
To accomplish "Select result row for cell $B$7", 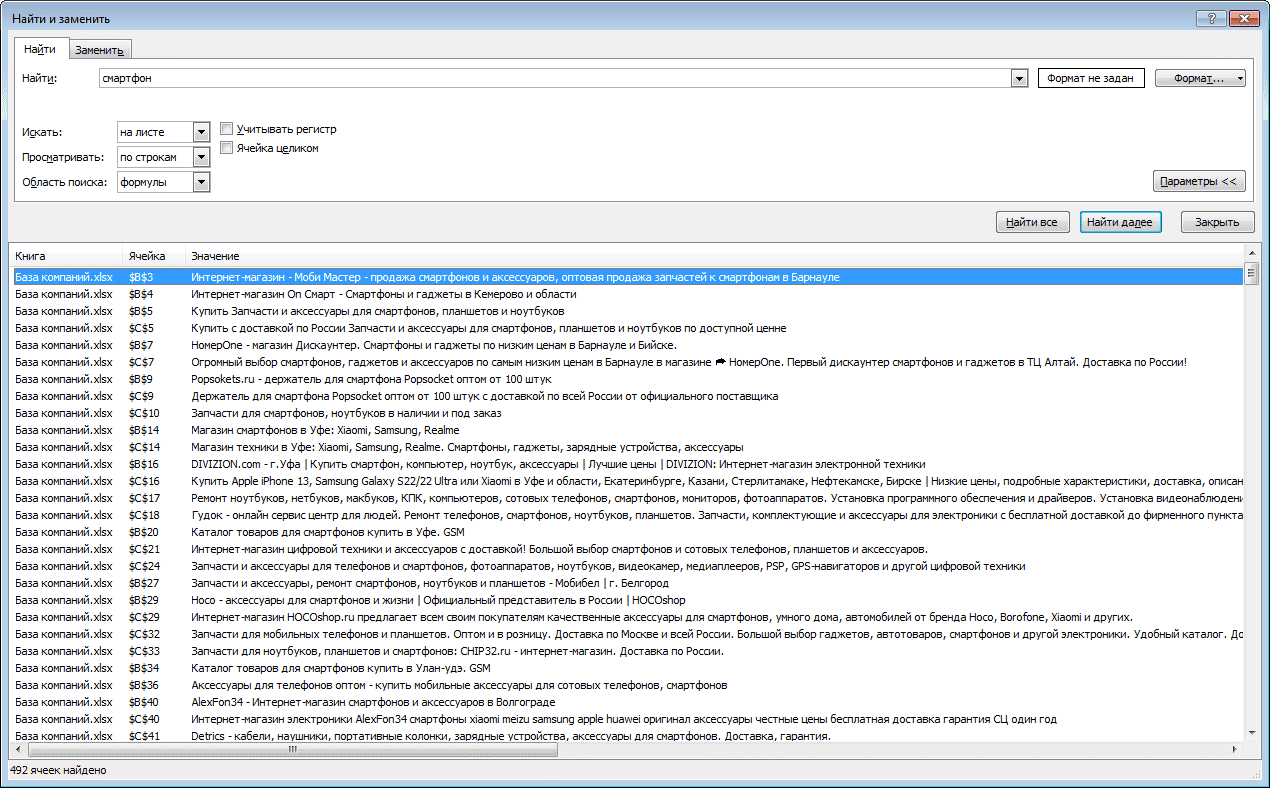I will pos(627,345).
